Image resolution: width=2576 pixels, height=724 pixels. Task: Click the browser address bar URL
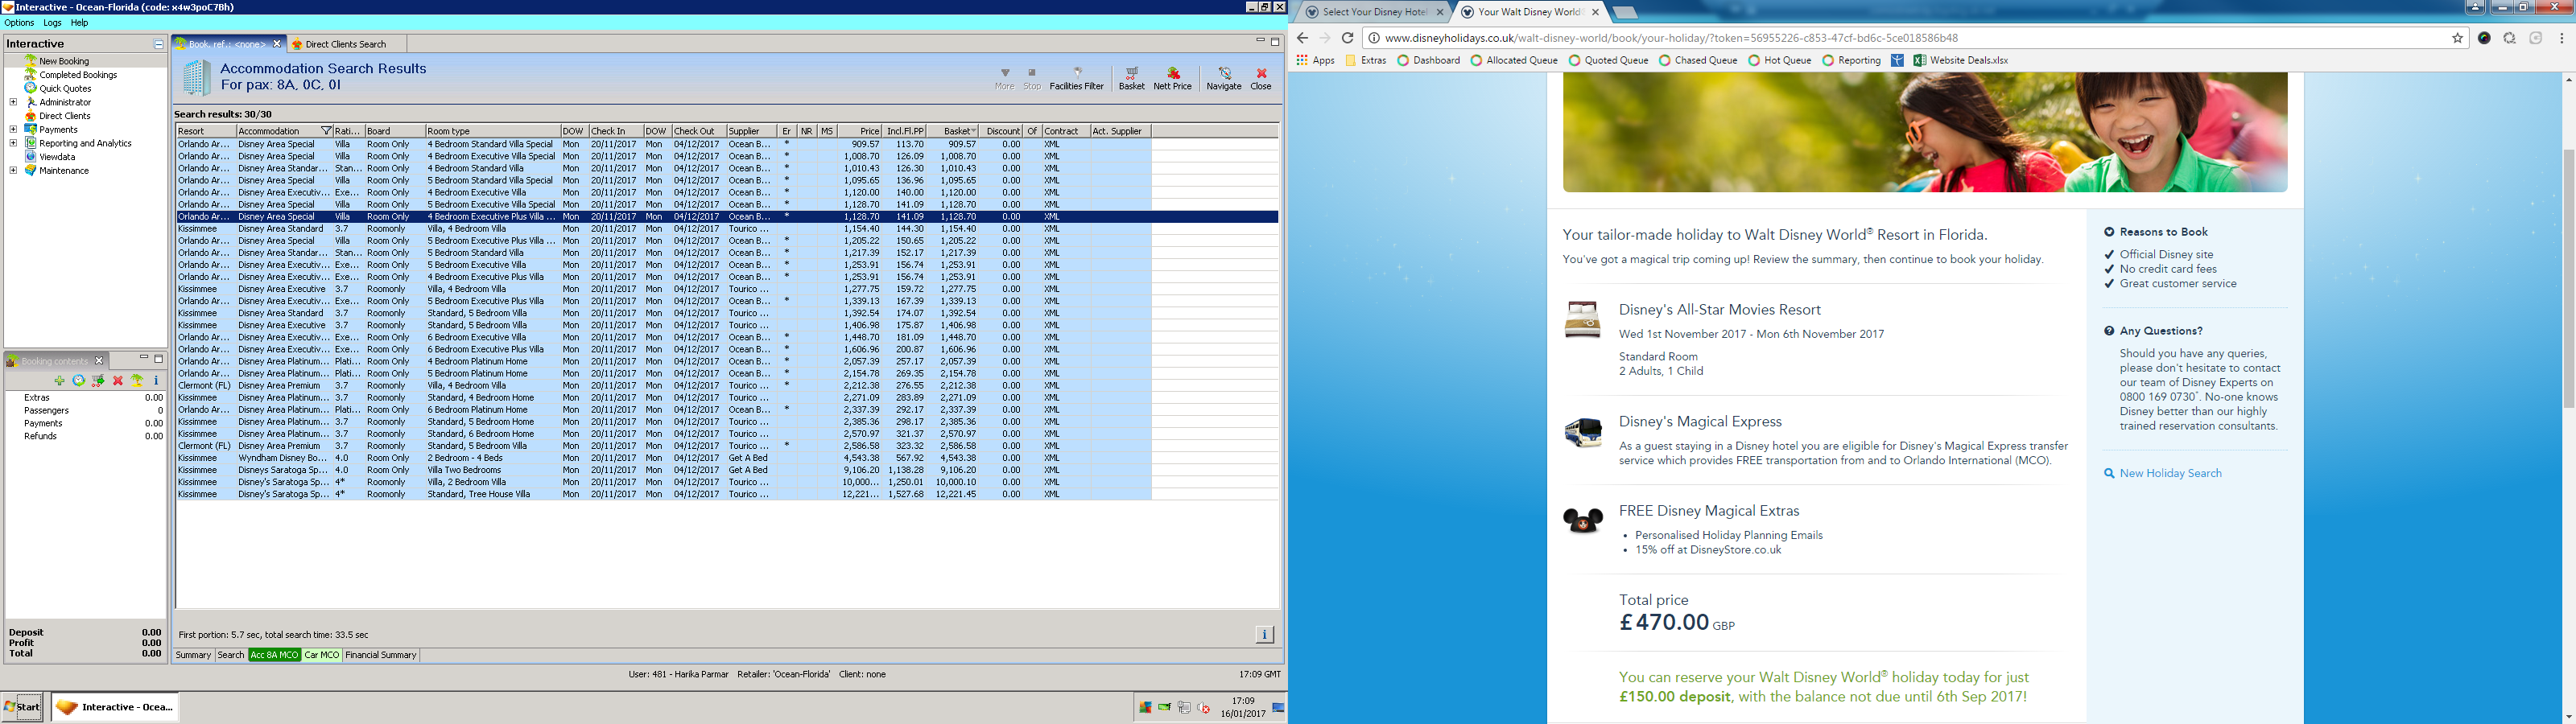pyautogui.click(x=1671, y=38)
